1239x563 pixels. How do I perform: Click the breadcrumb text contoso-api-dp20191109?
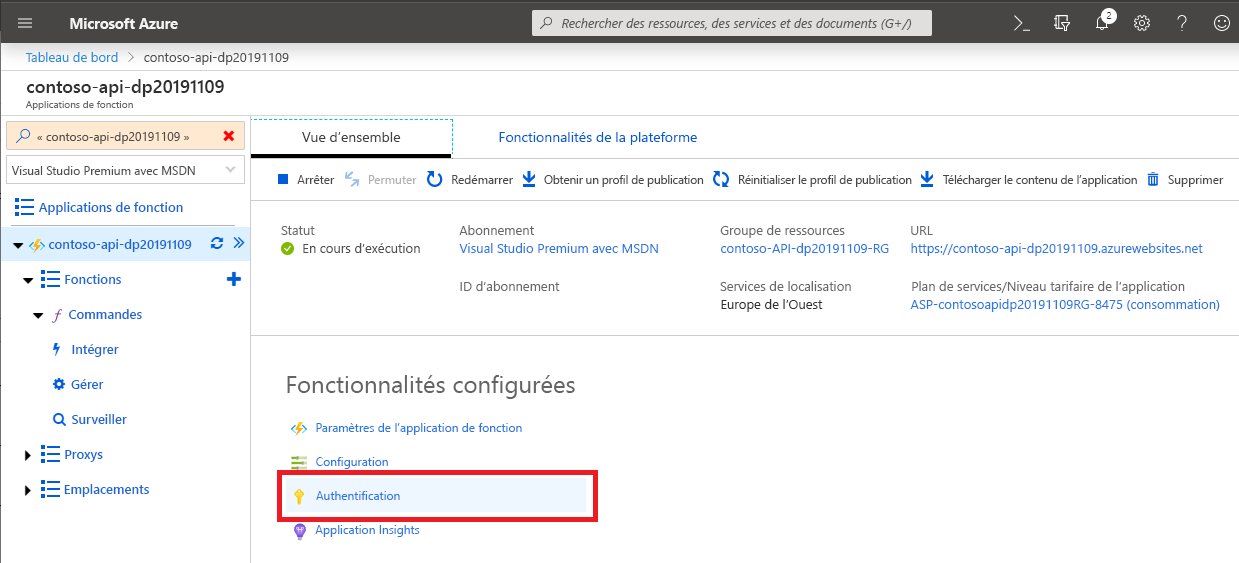pos(216,57)
